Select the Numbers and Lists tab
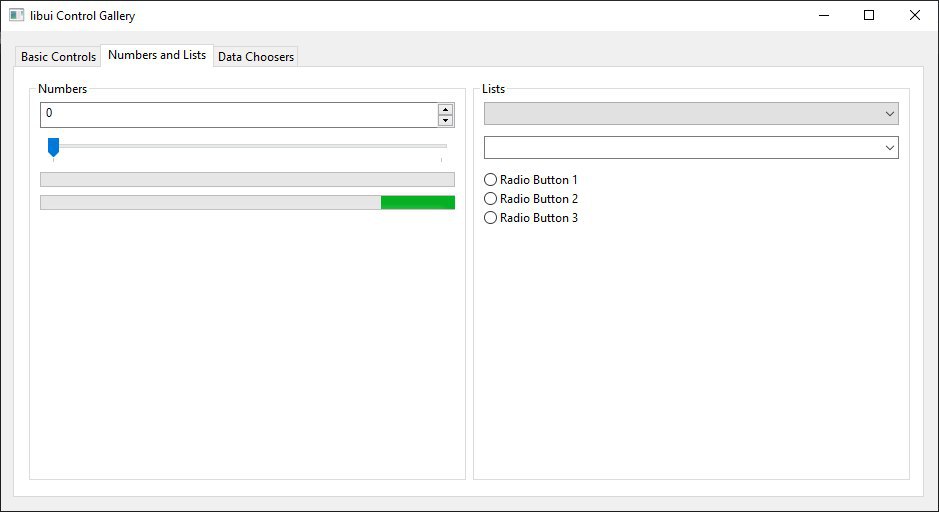The width and height of the screenshot is (939, 512). tap(157, 55)
